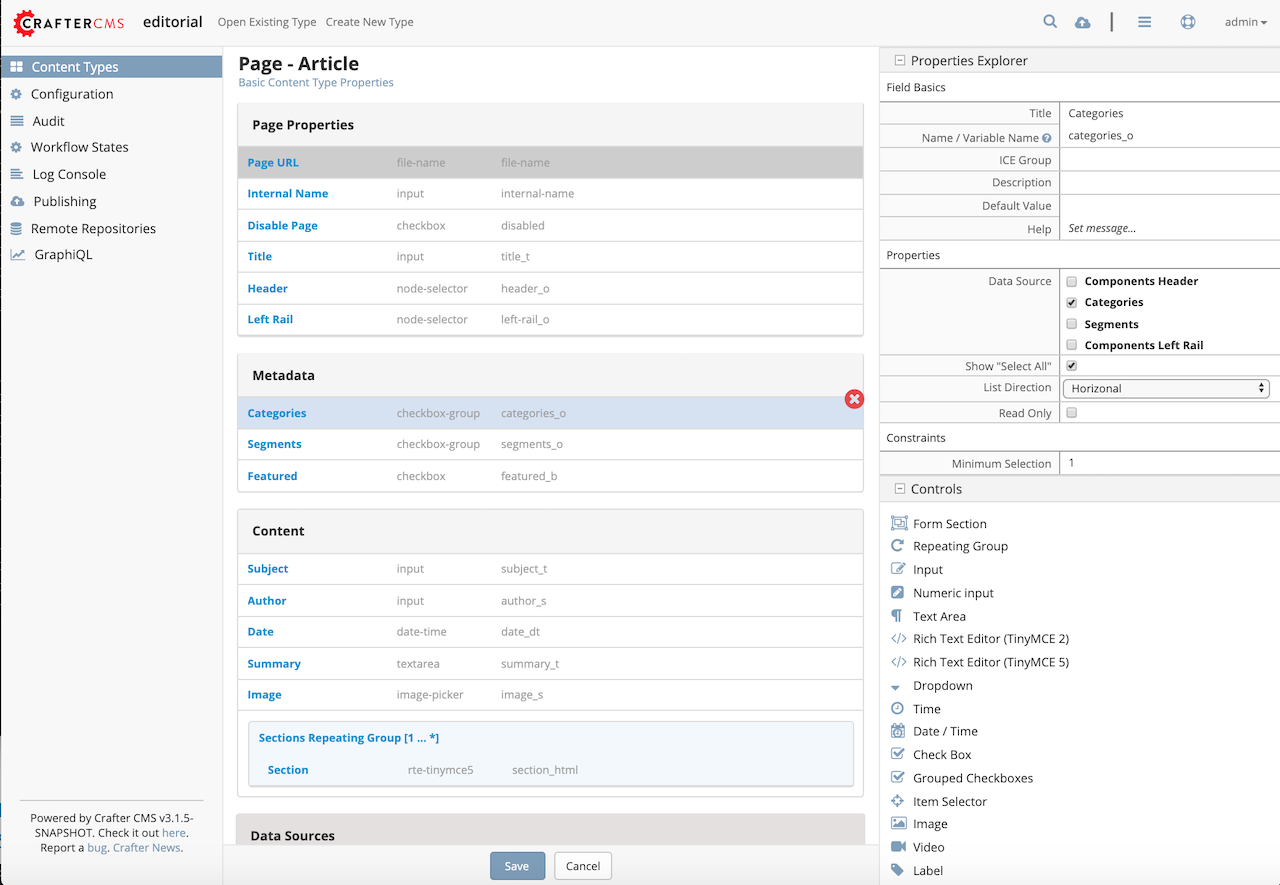The width and height of the screenshot is (1280, 885).
Task: Open the search magnifier icon
Action: 1050,21
